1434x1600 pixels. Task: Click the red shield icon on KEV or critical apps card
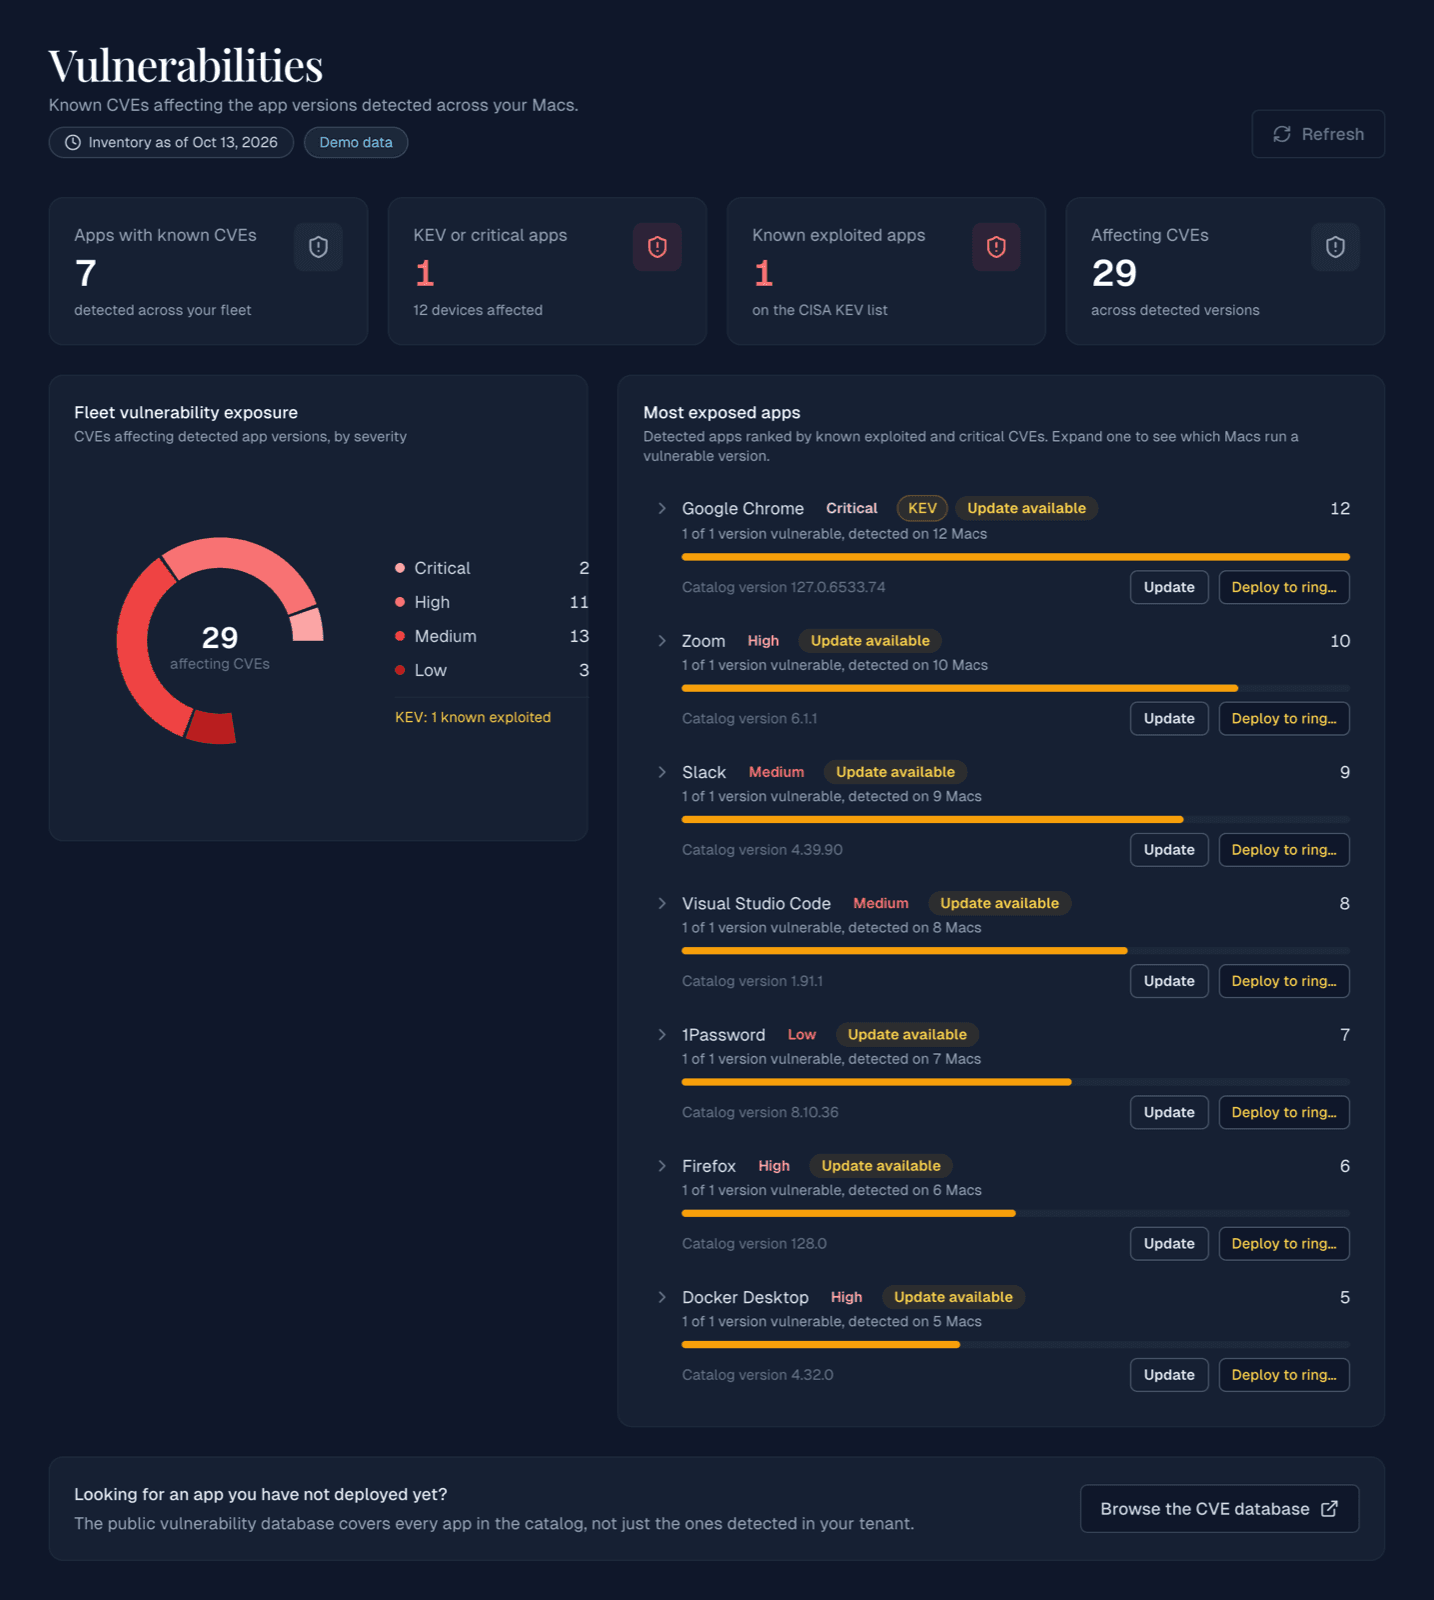[657, 247]
